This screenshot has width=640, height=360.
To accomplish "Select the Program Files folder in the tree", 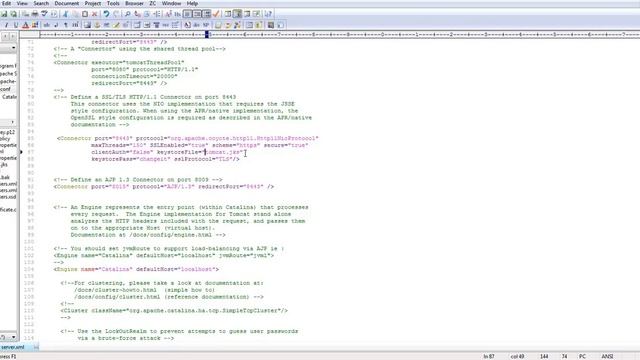I will coord(8,66).
